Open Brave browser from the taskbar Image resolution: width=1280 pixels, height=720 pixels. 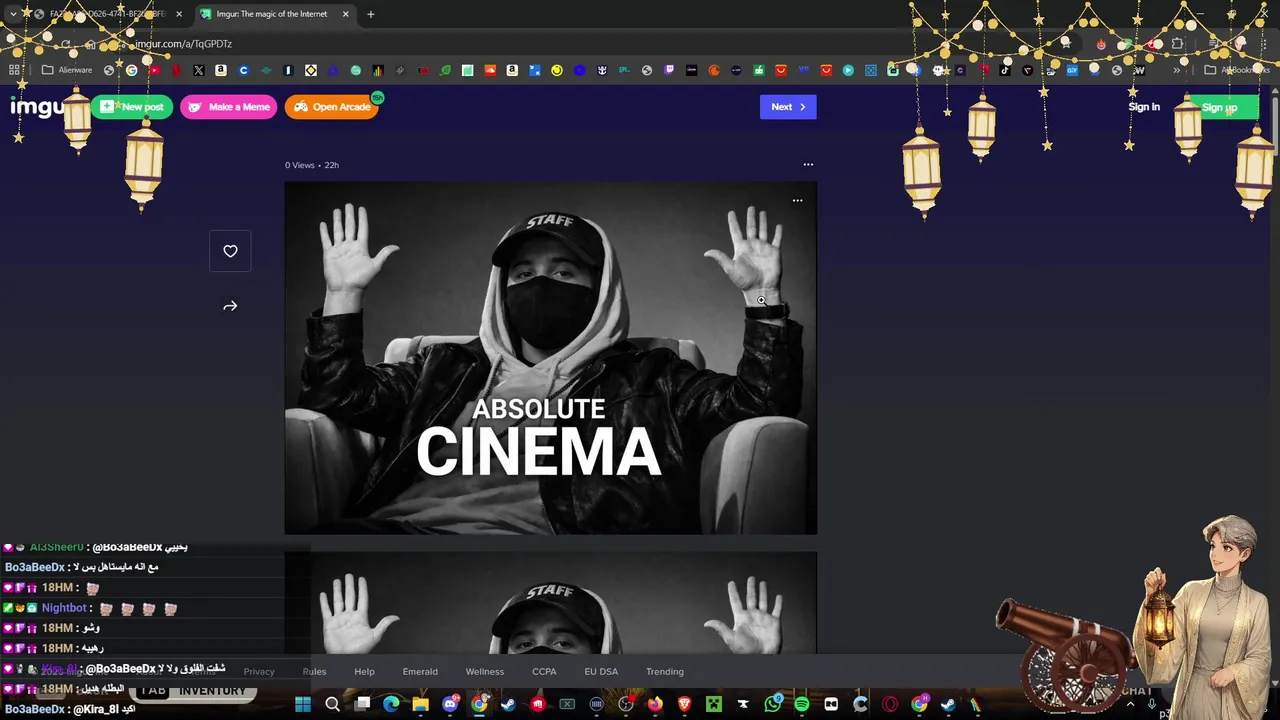click(x=685, y=705)
